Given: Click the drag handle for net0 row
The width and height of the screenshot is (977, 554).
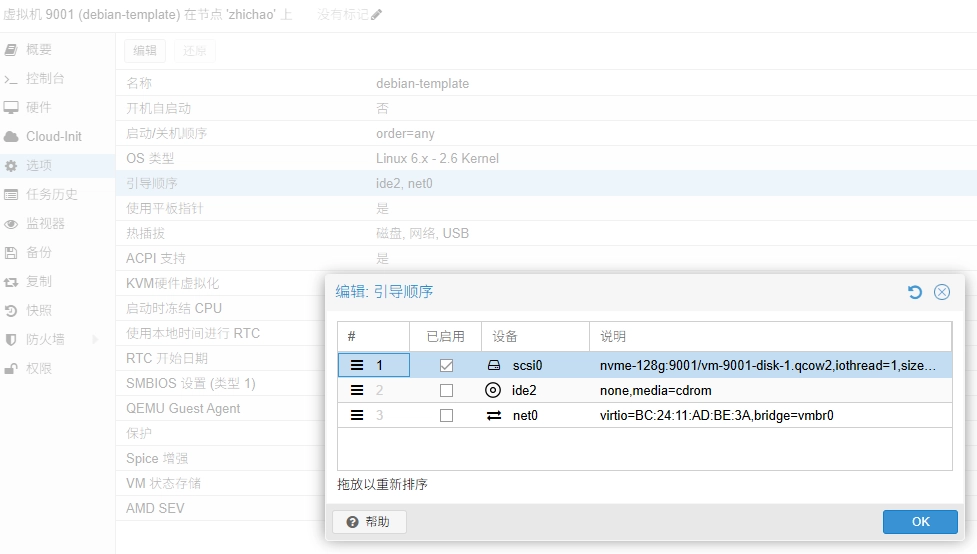Looking at the screenshot, I should pyautogui.click(x=357, y=415).
